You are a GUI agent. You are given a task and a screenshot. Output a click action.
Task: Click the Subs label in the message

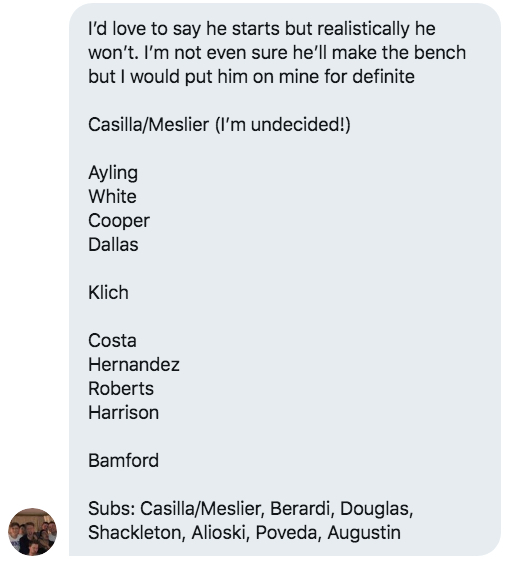click(111, 508)
